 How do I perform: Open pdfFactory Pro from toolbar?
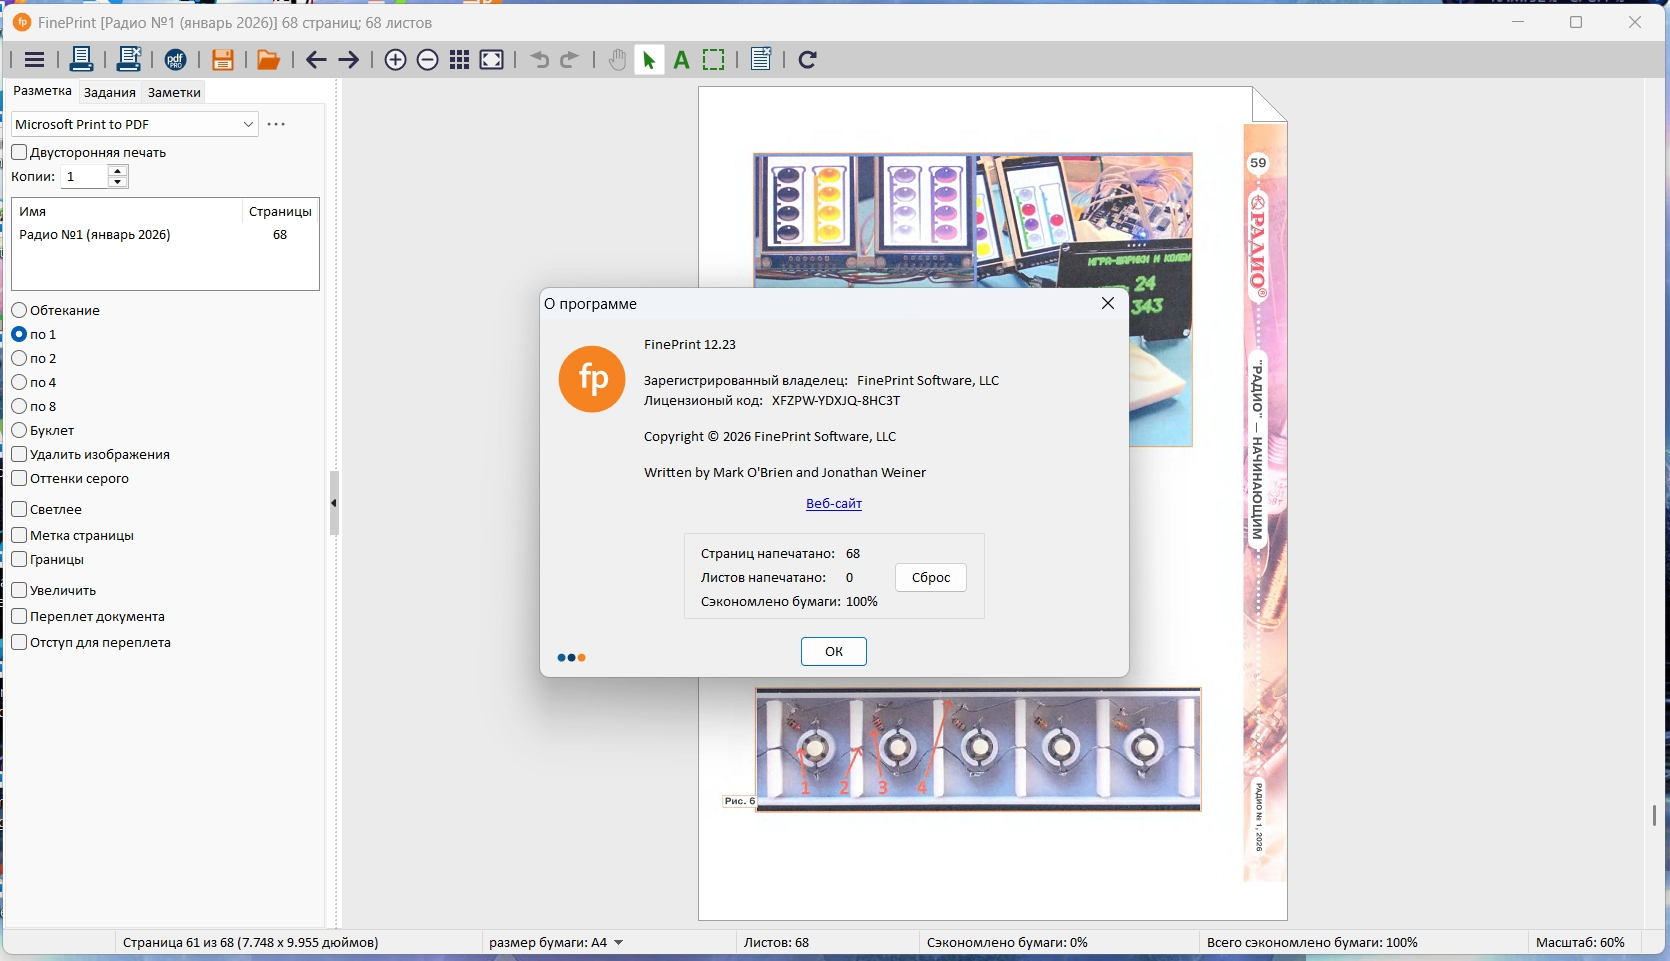click(175, 60)
